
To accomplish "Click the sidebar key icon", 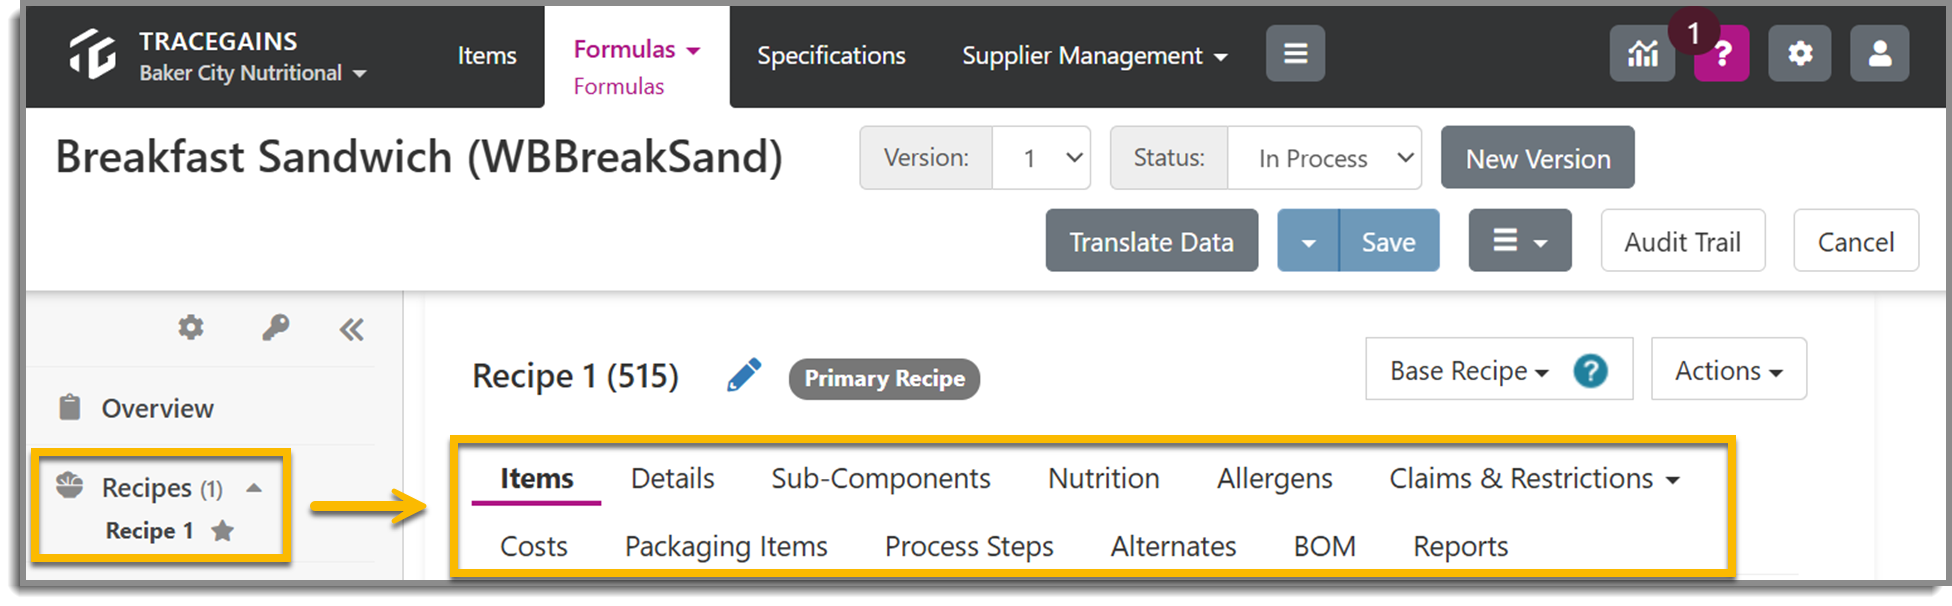I will click(x=276, y=327).
